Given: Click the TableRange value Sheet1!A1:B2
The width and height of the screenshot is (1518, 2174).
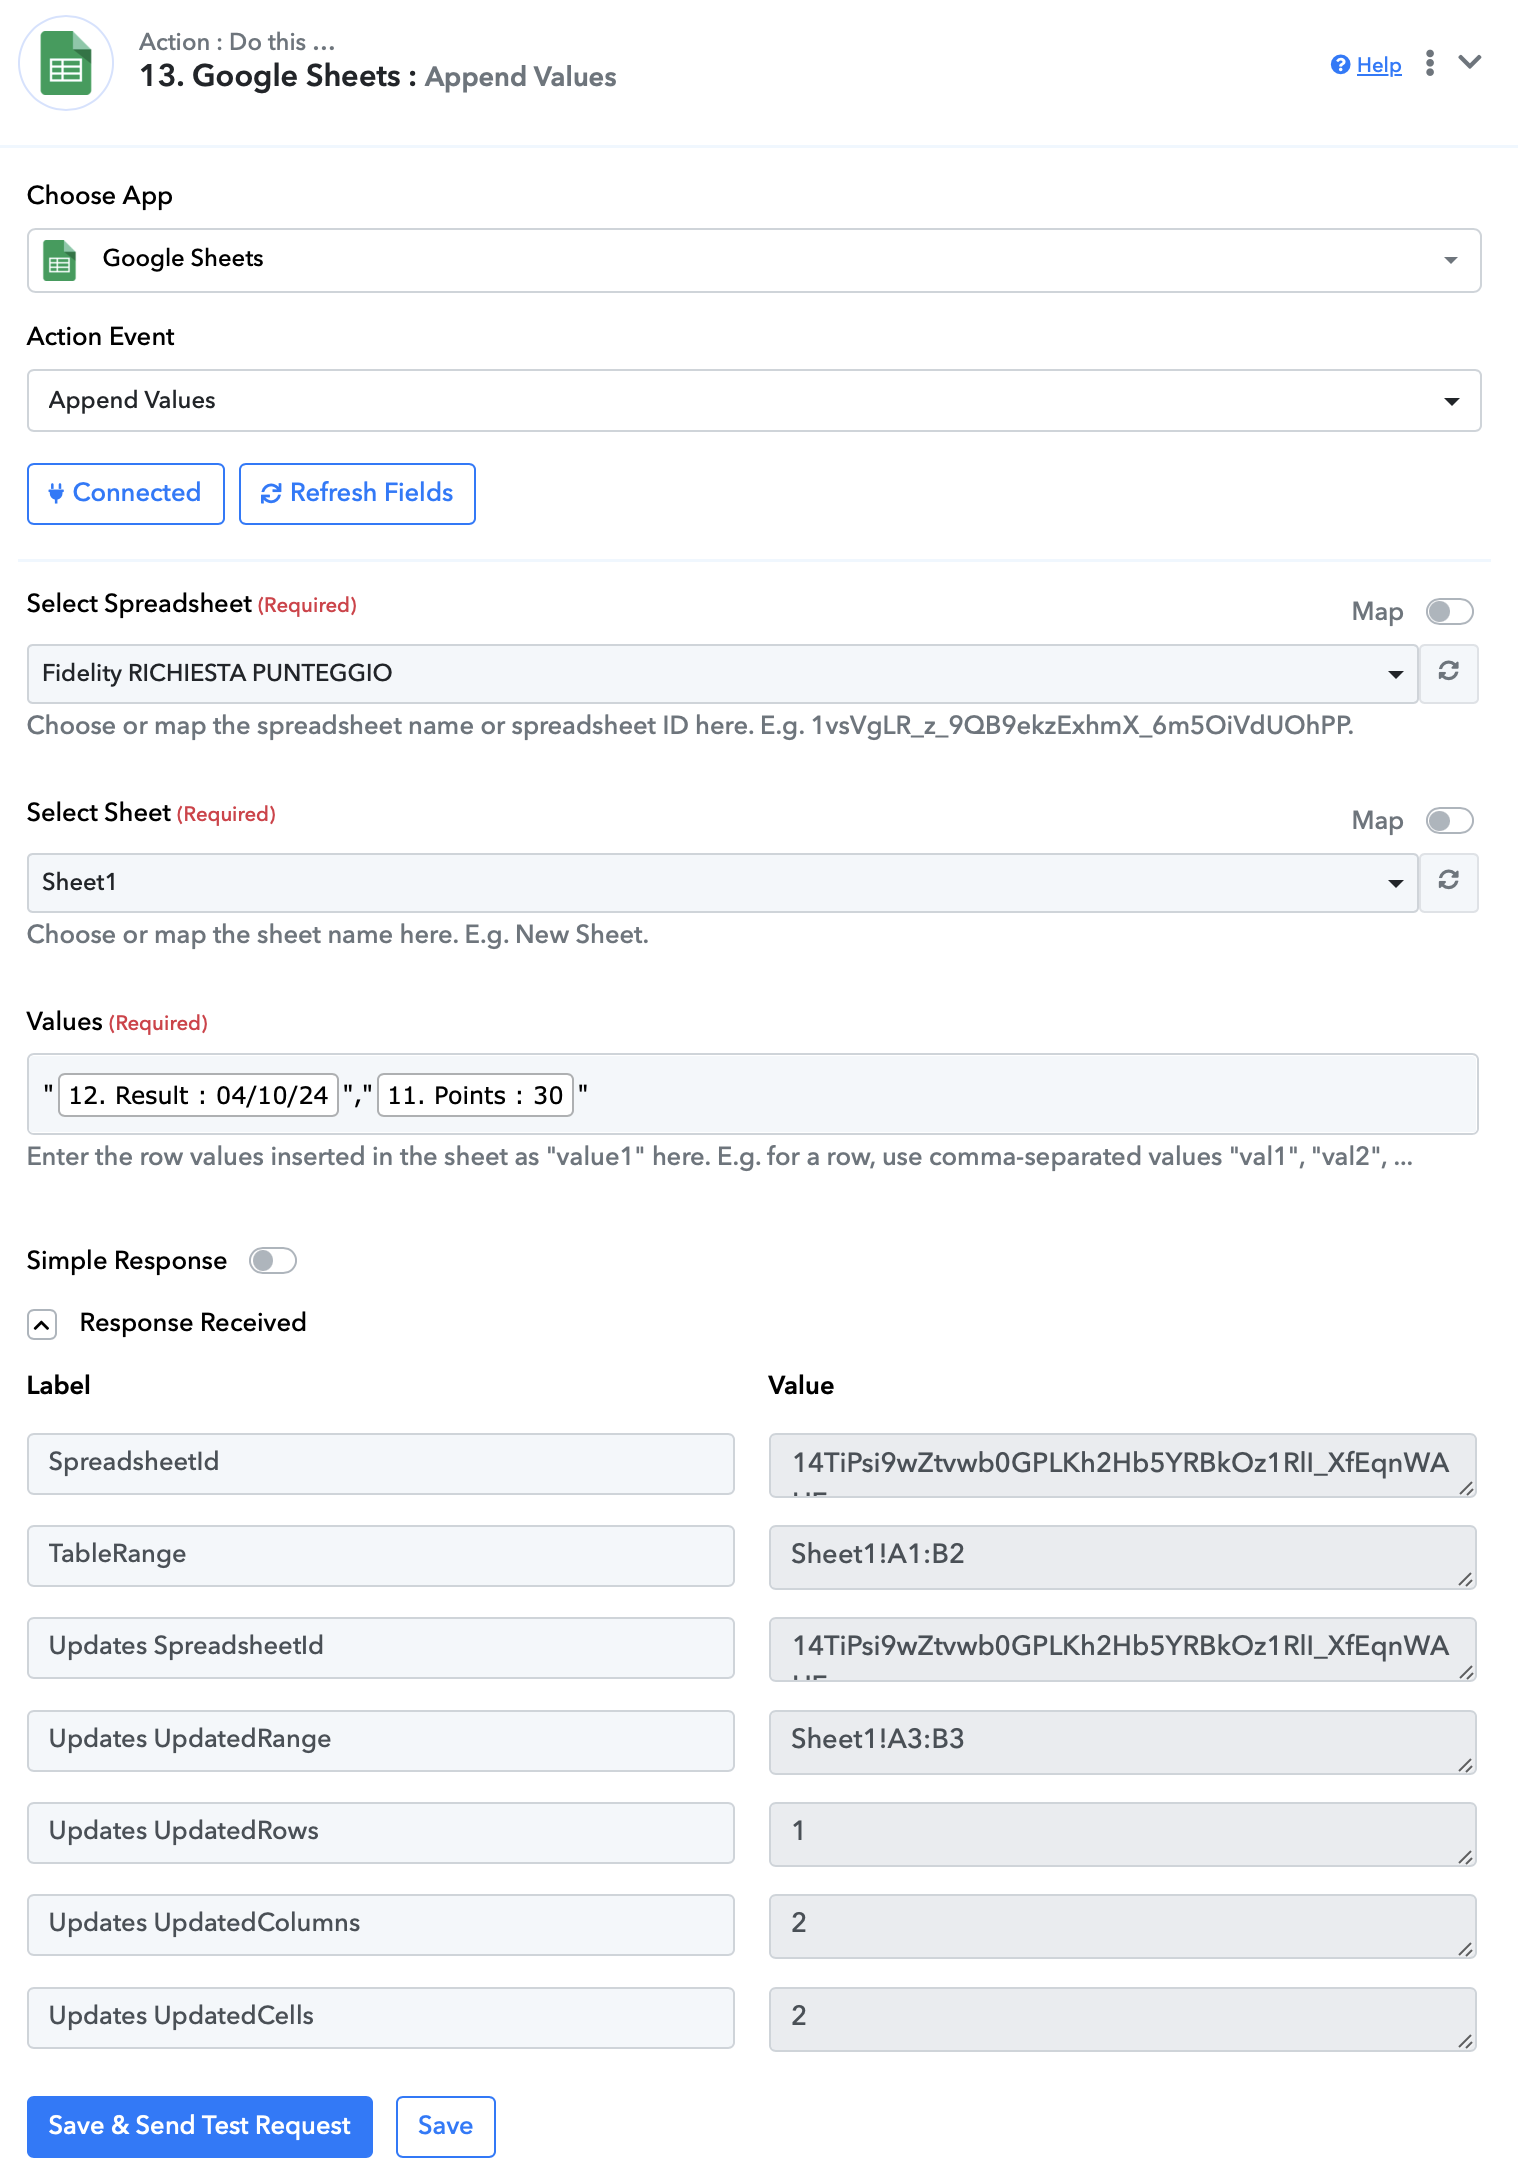Looking at the screenshot, I should [1122, 1556].
